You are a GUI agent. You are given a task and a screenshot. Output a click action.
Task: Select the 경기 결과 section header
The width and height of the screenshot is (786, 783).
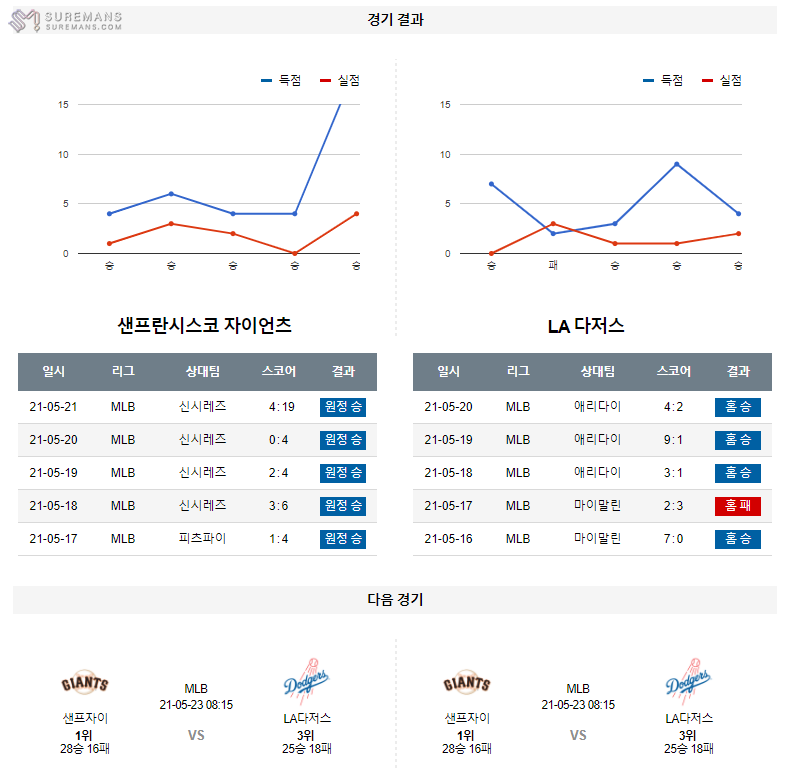click(395, 20)
